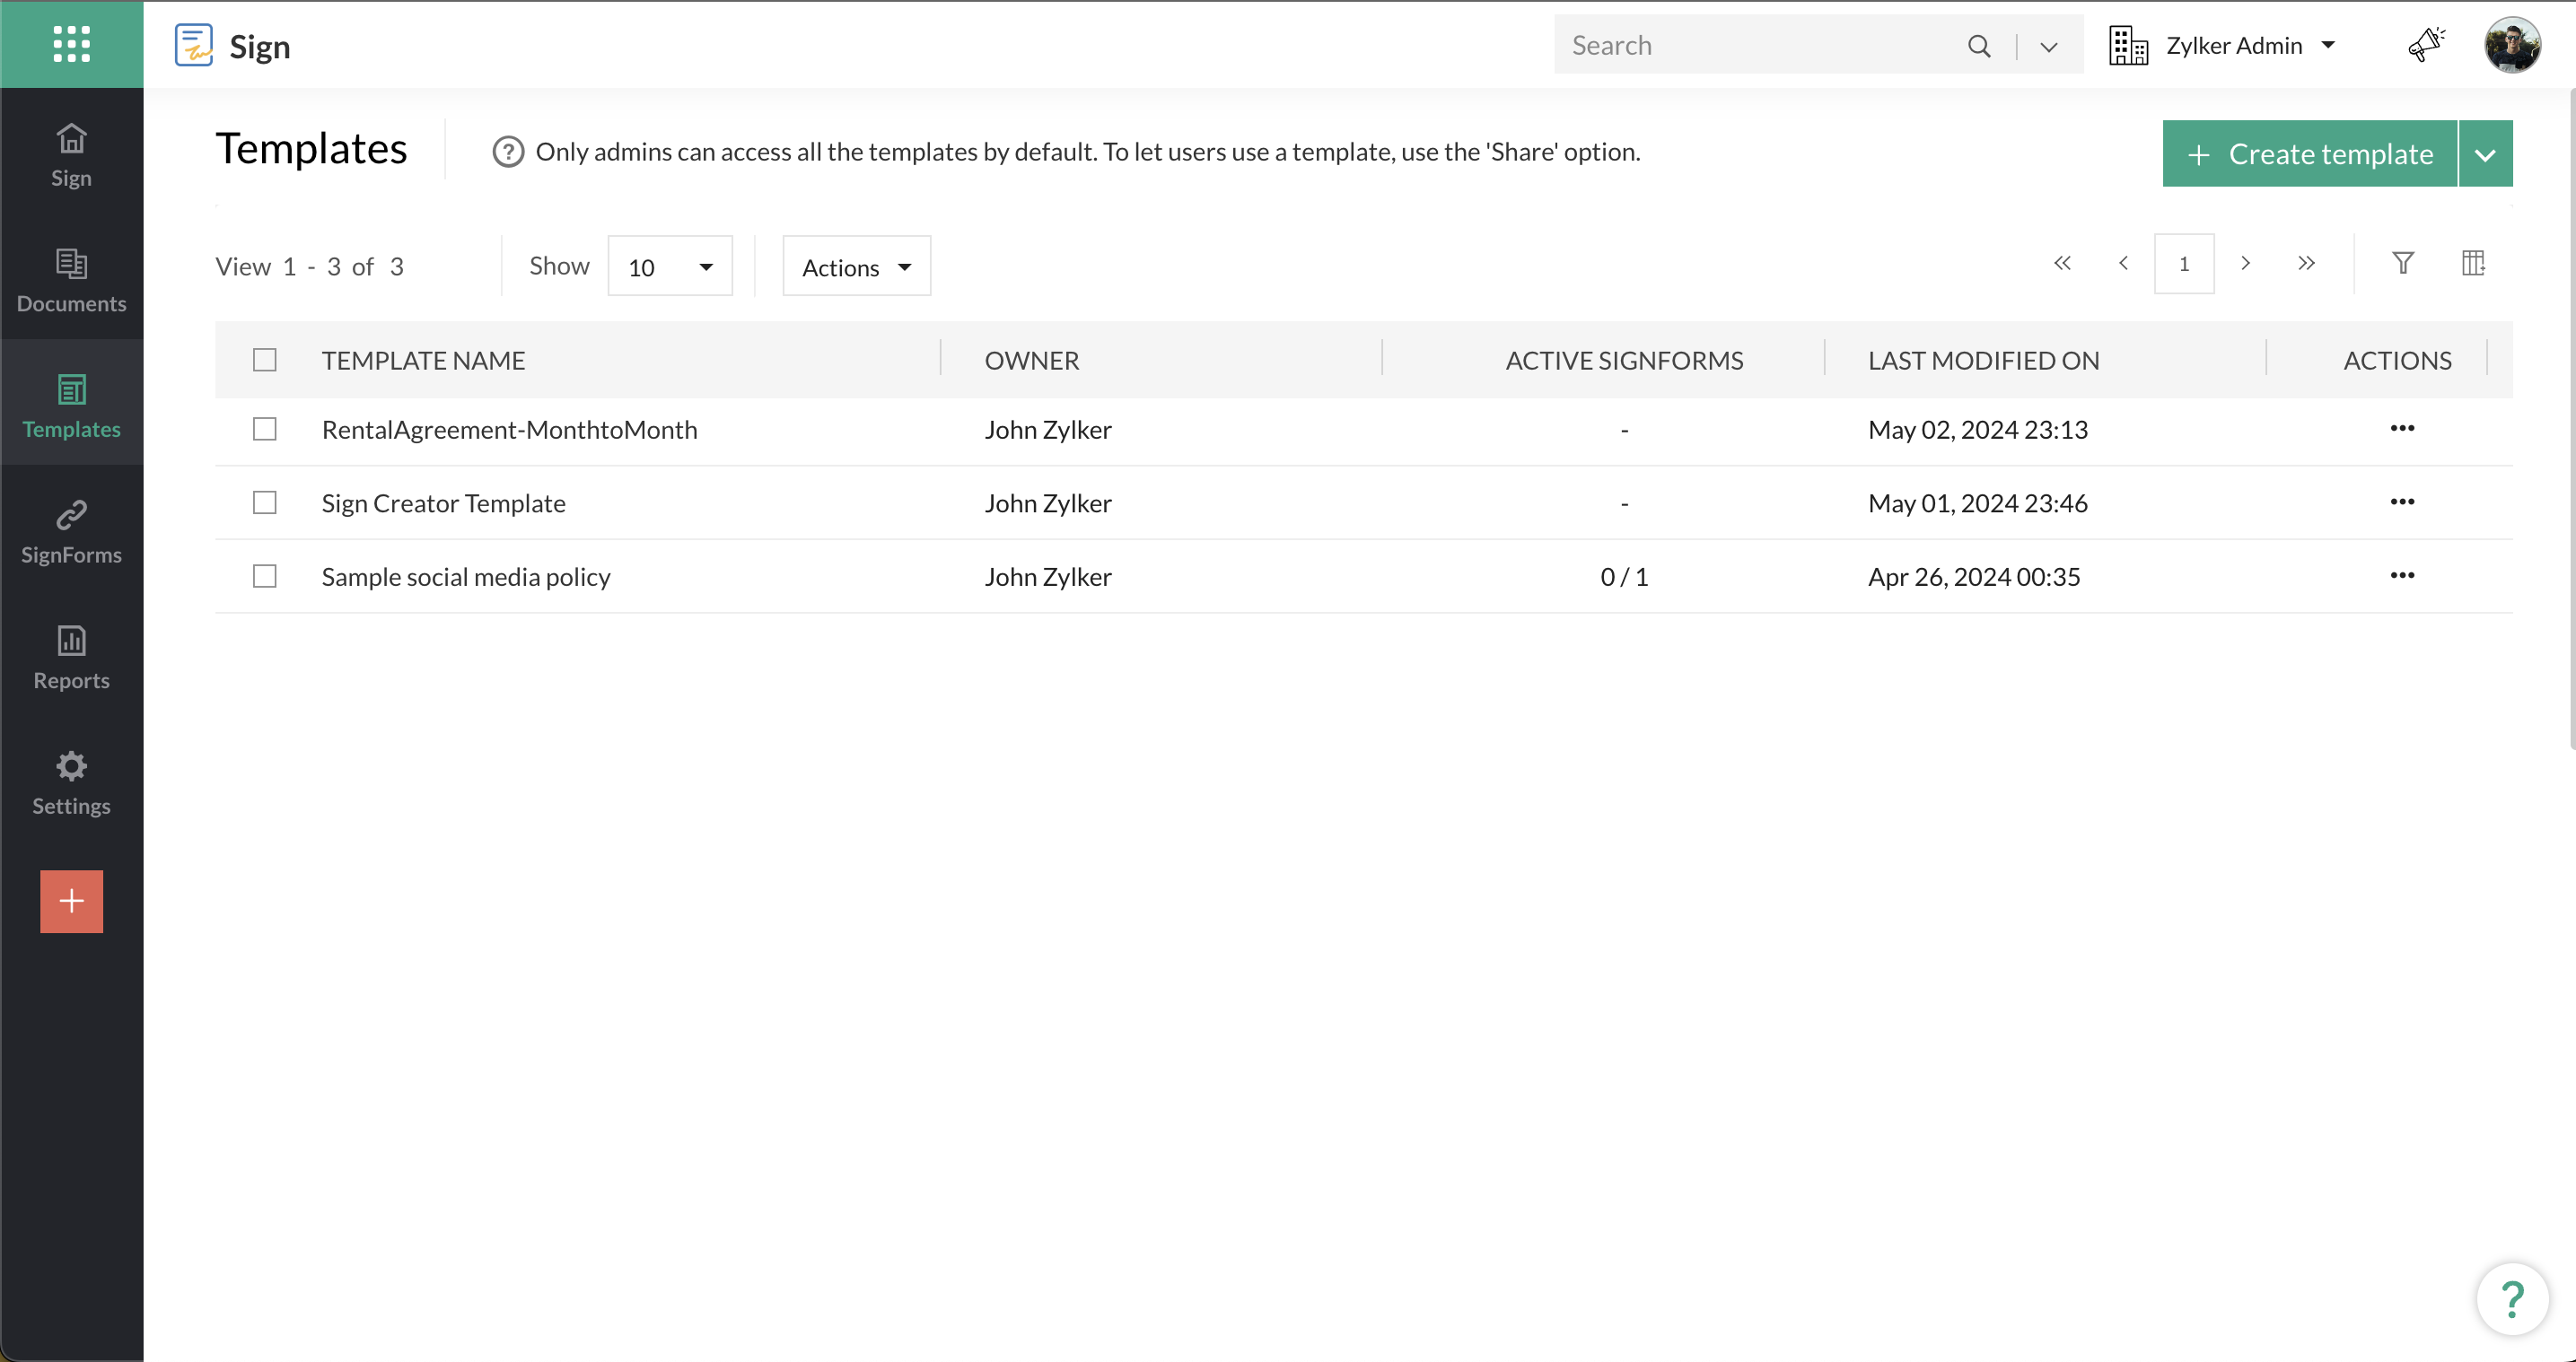
Task: Click the red plus quick-create button
Action: point(71,901)
